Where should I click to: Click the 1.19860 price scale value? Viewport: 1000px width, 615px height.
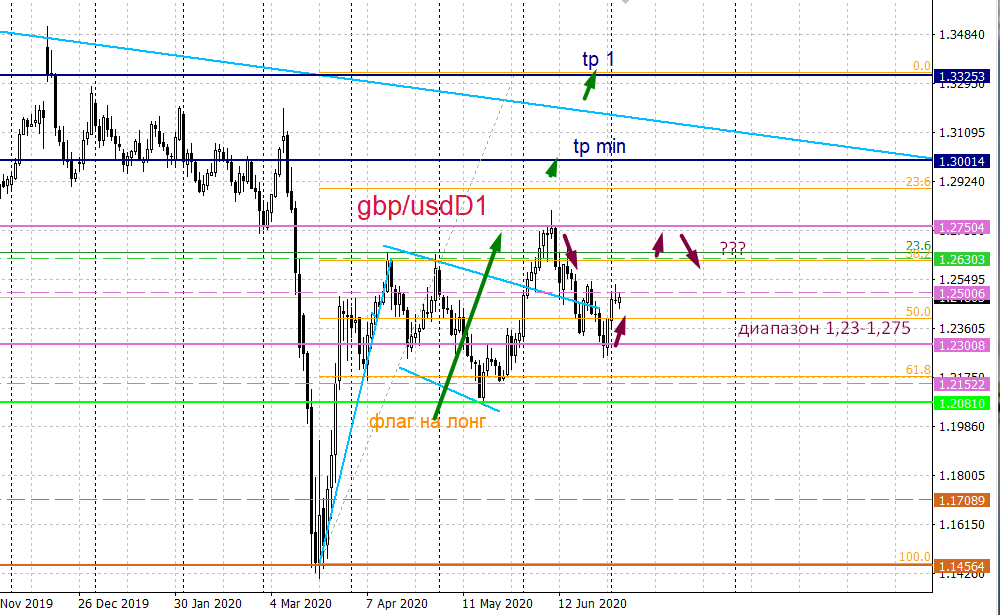962,427
